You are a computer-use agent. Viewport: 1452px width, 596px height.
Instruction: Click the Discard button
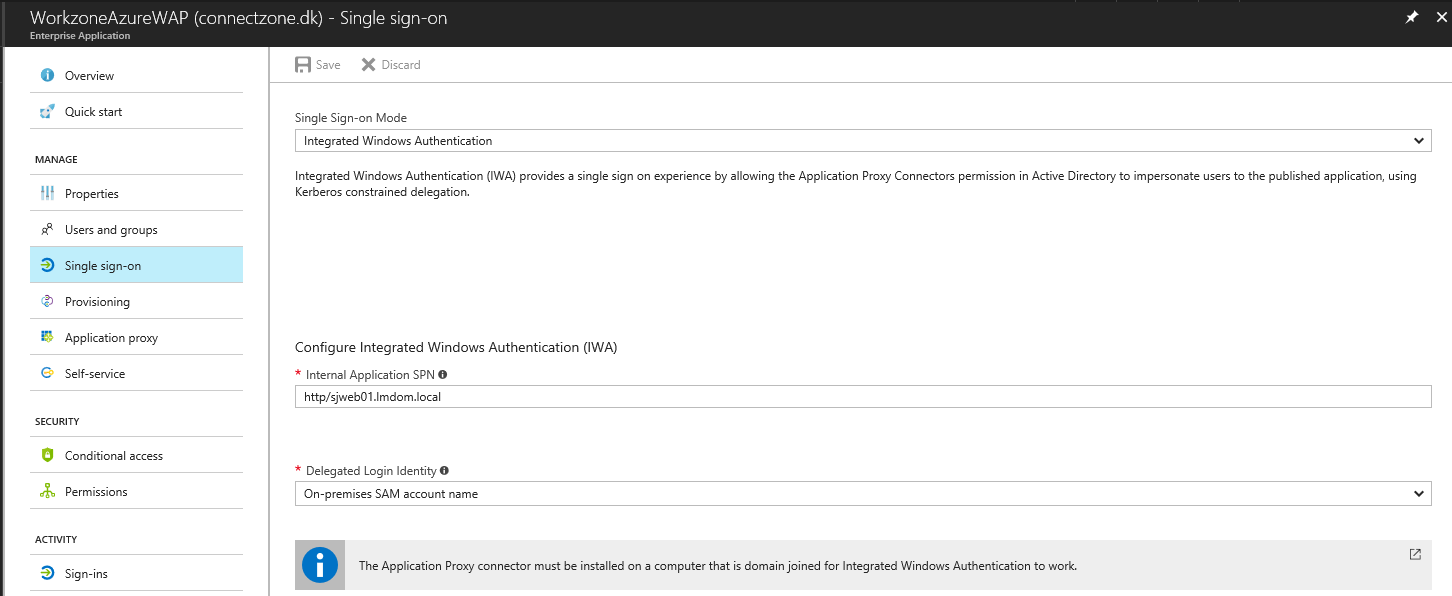391,64
